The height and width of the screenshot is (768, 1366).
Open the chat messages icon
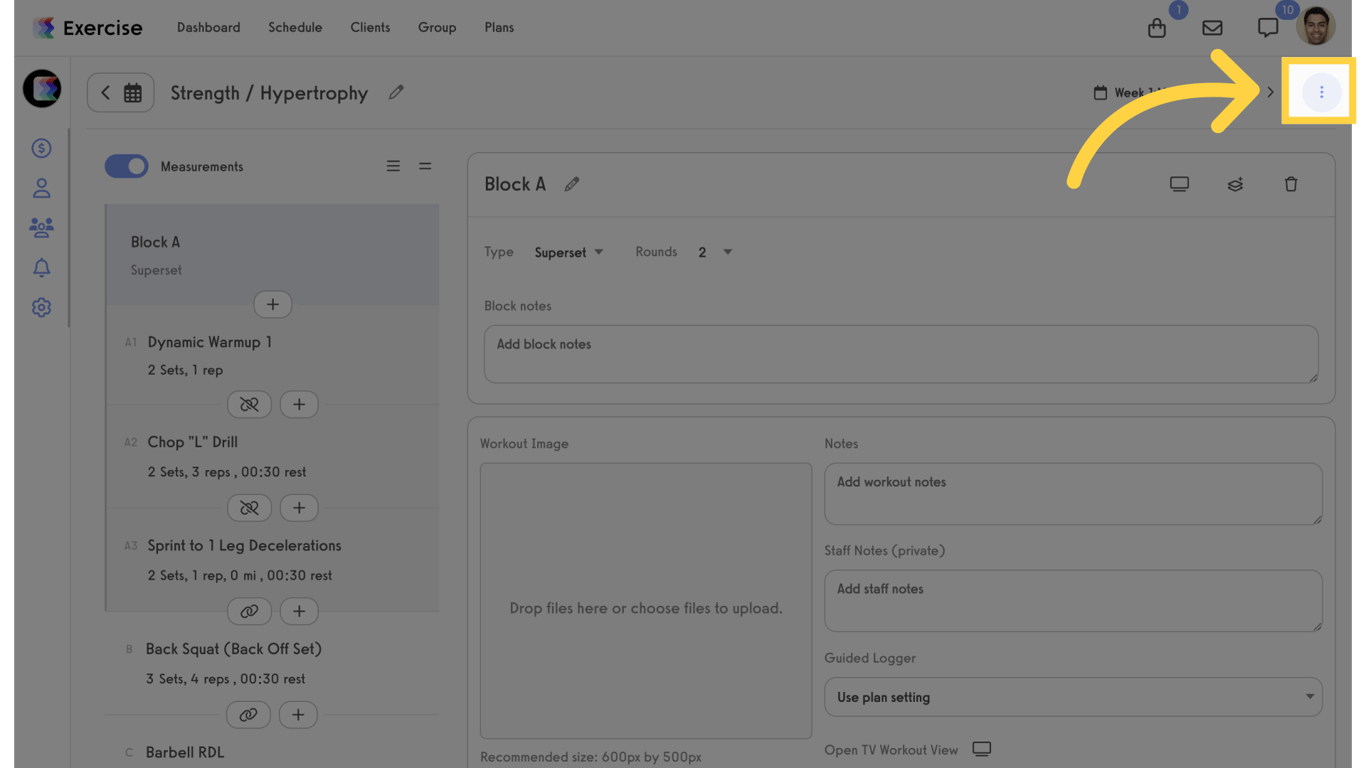point(1268,28)
